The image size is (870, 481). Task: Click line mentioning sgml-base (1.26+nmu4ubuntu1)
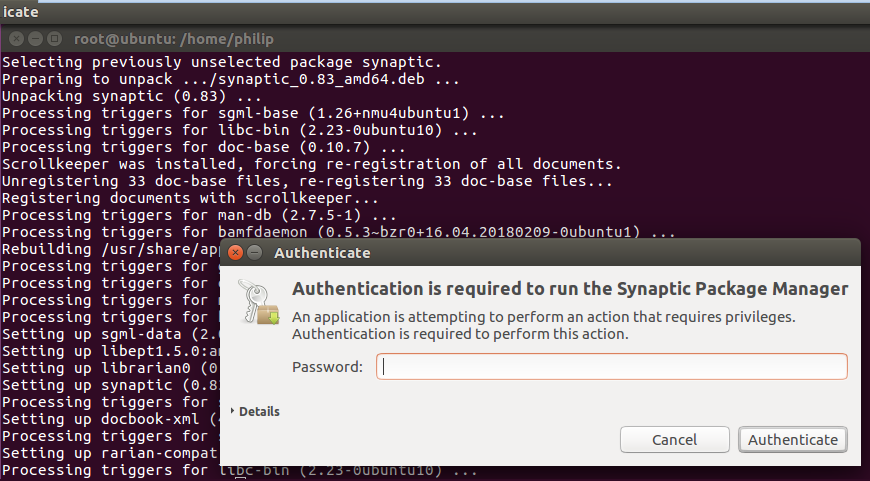(253, 113)
